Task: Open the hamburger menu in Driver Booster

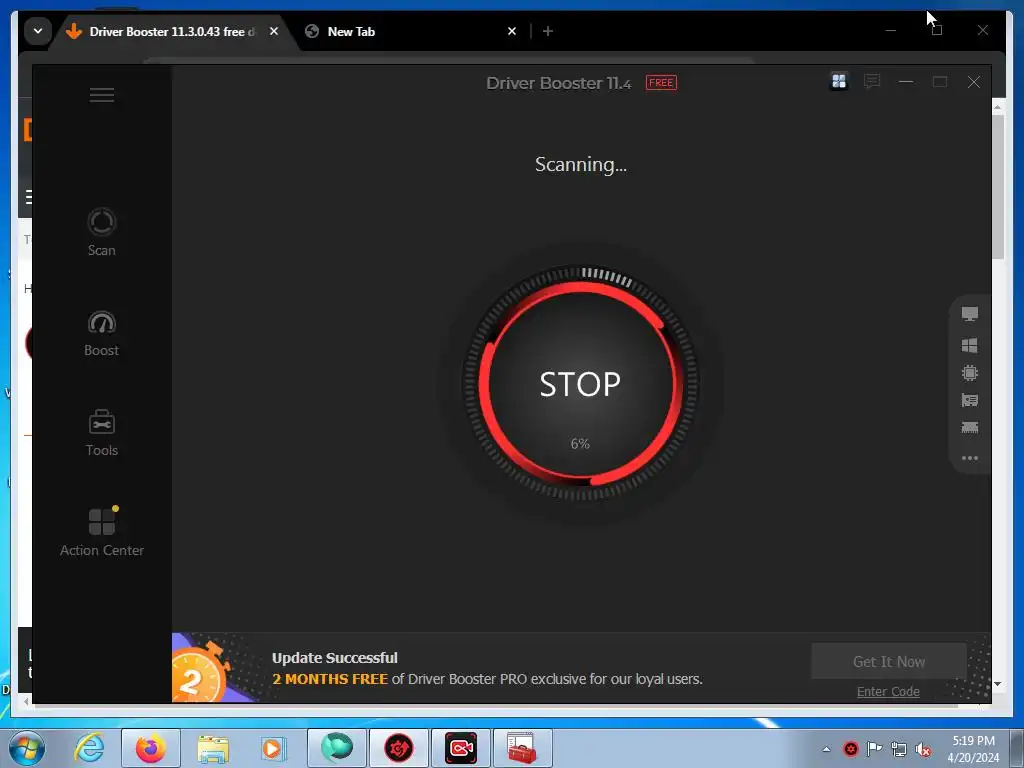Action: 102,95
